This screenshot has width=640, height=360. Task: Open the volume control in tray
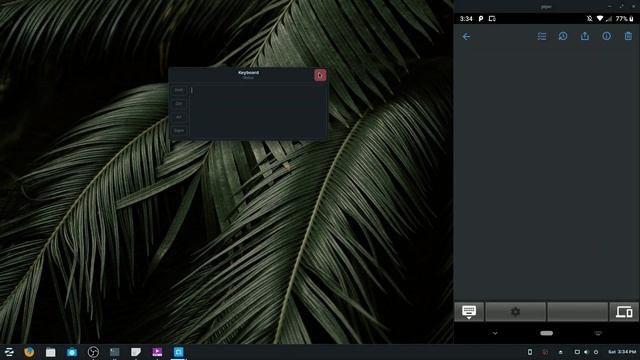point(586,352)
